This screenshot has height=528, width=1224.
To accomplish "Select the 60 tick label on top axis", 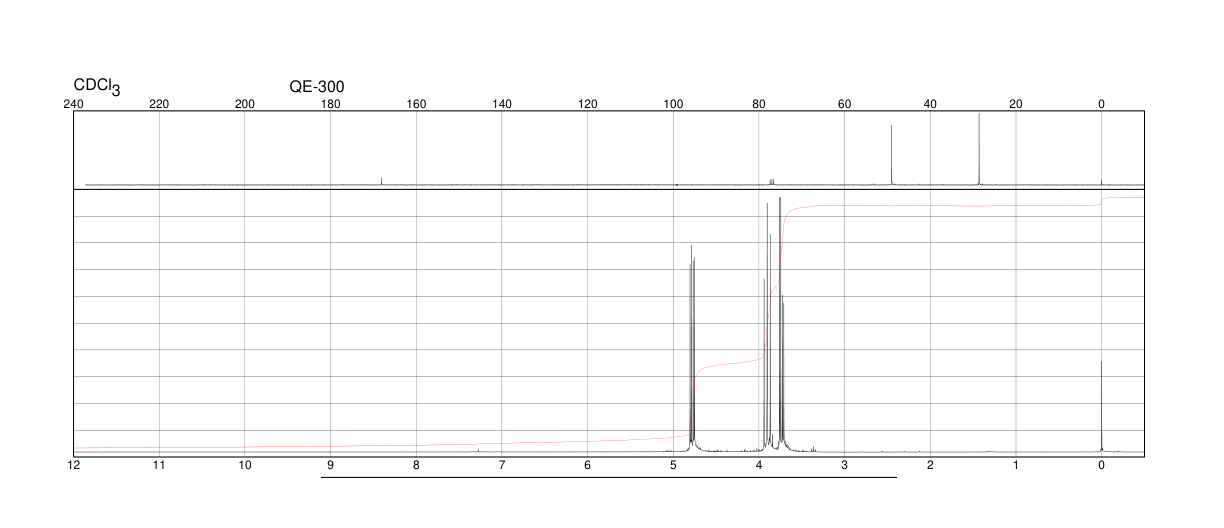I will click(844, 104).
